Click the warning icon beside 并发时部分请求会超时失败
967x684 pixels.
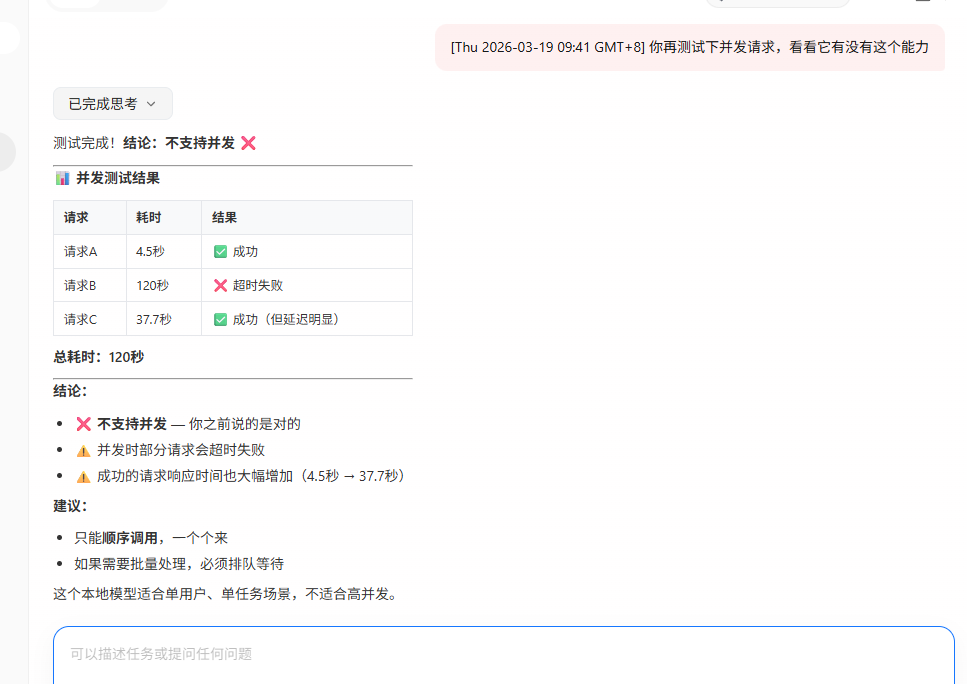[x=83, y=451]
